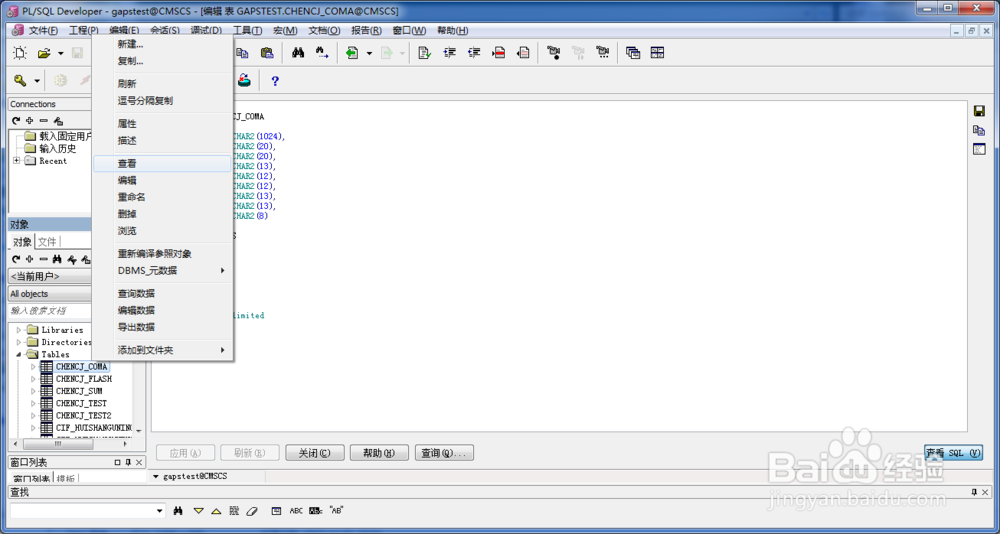Expand the CHENCJ_FLASH table node
The height and width of the screenshot is (534, 1000).
[x=33, y=379]
